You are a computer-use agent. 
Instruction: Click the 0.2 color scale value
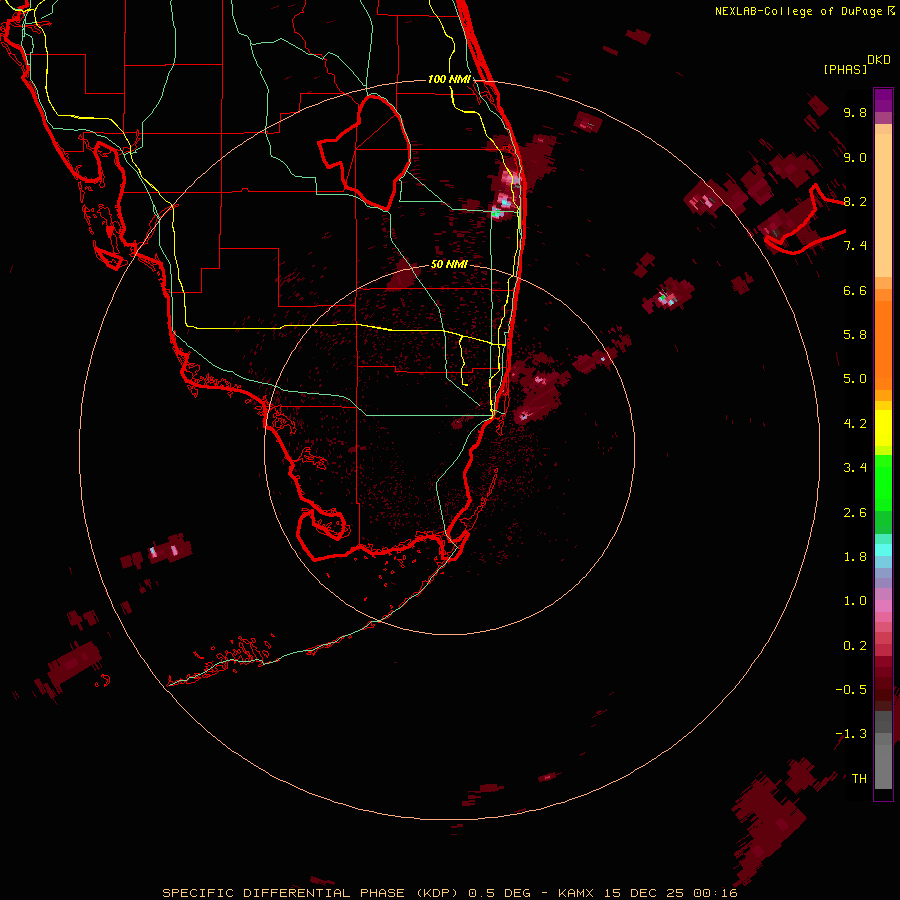(x=855, y=646)
